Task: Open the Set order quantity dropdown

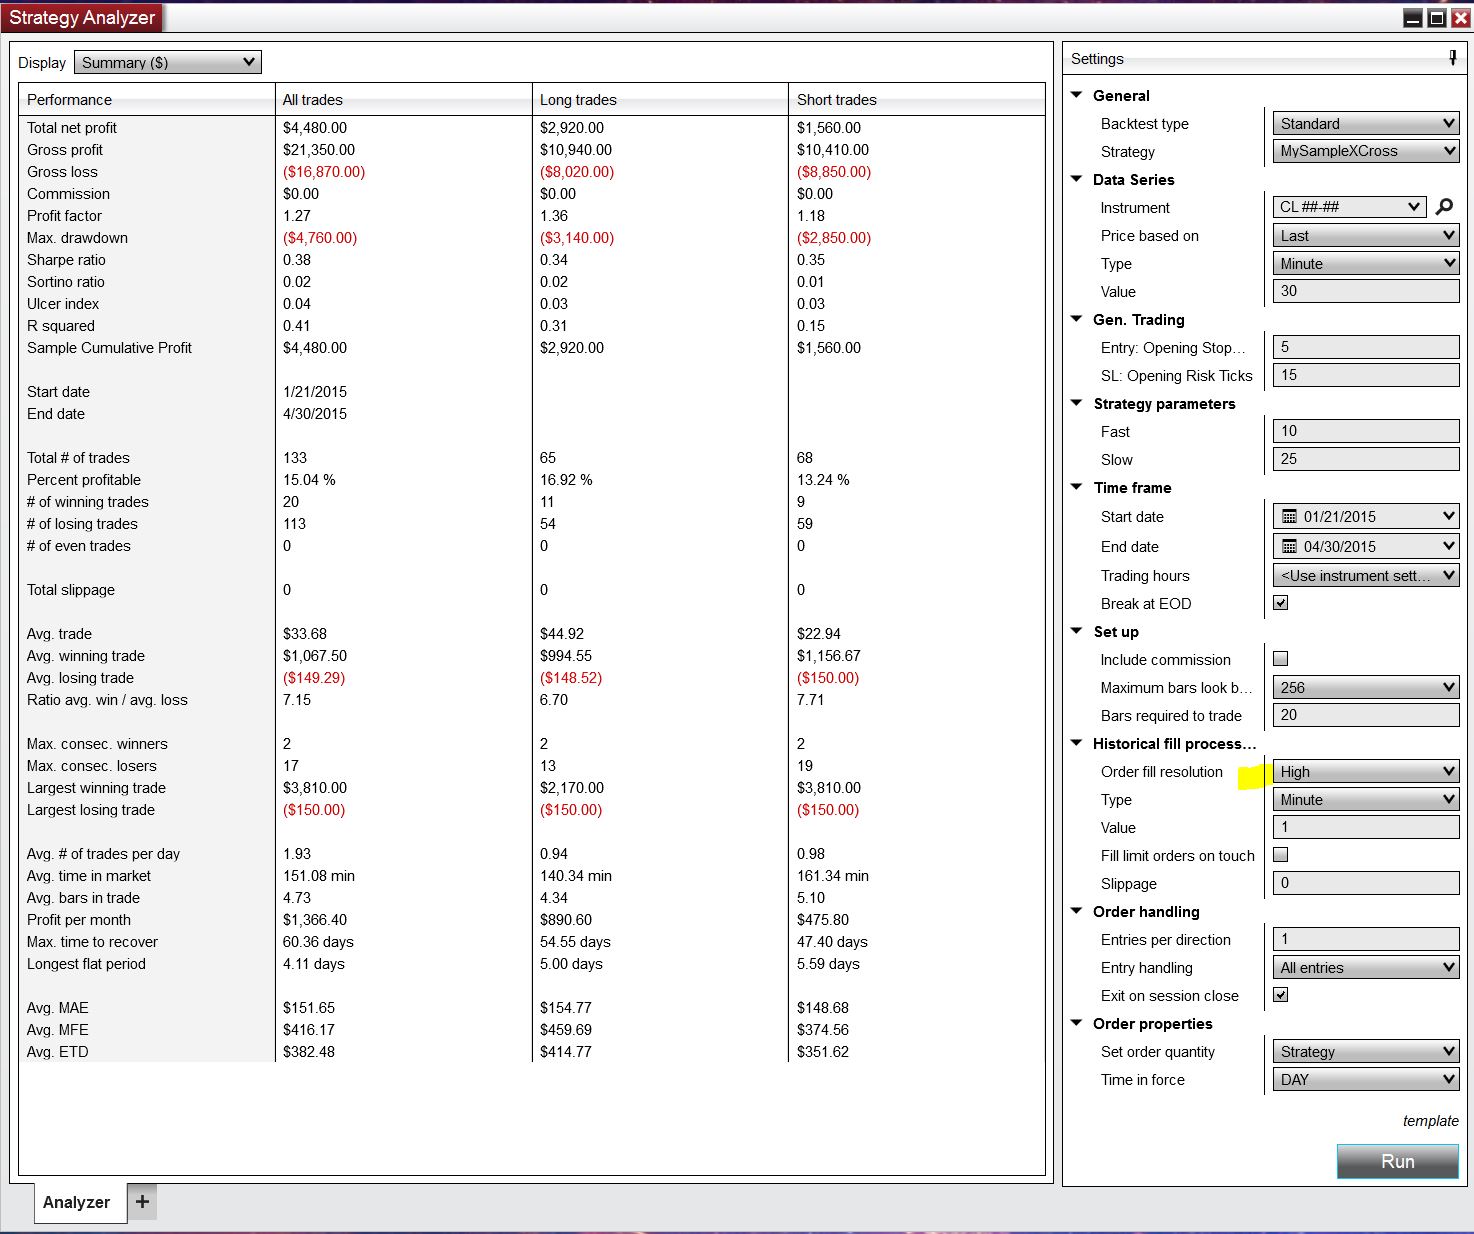Action: [1365, 1052]
